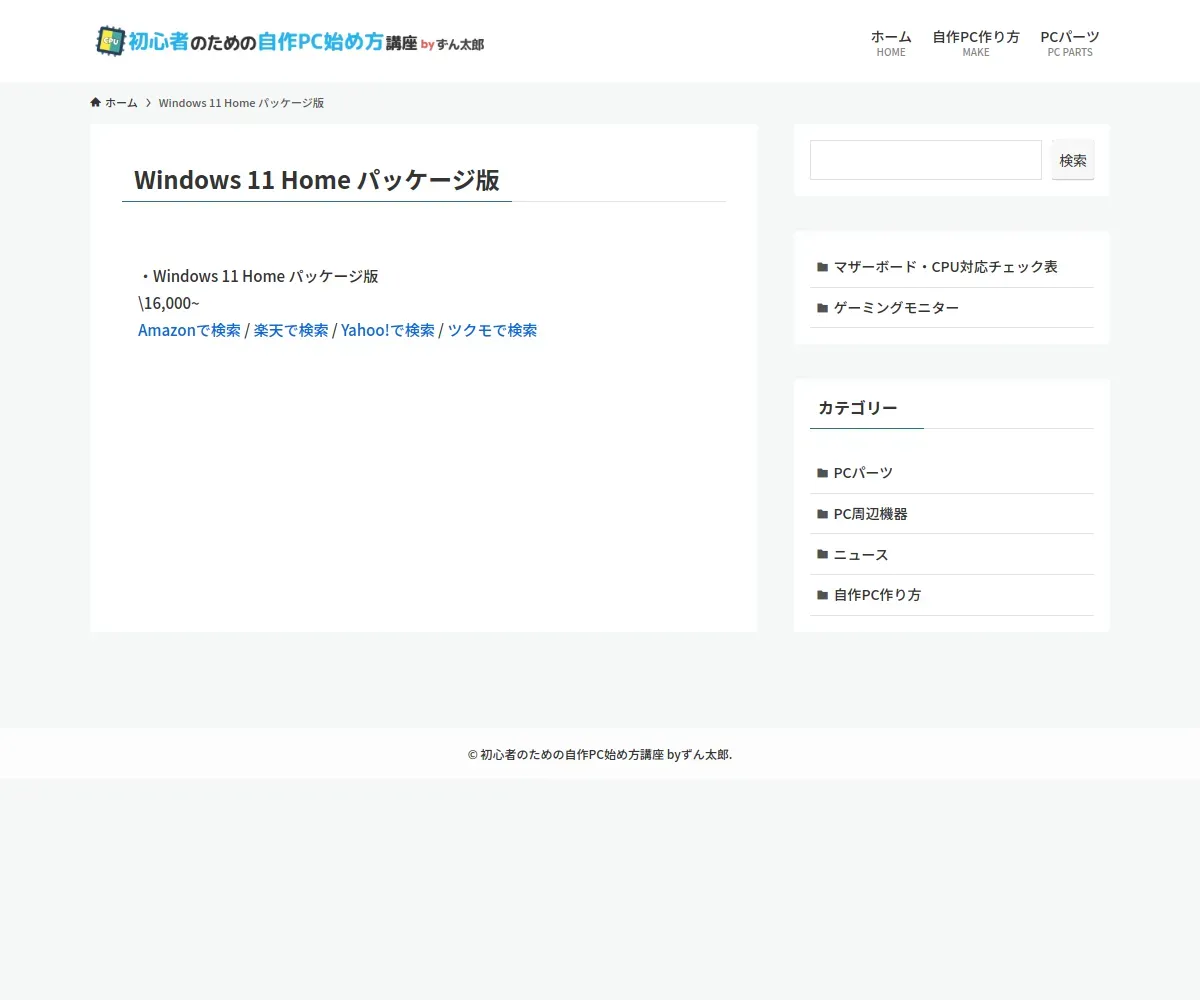Click the 楽天で検索 link
This screenshot has height=1000, width=1200.
click(x=291, y=330)
